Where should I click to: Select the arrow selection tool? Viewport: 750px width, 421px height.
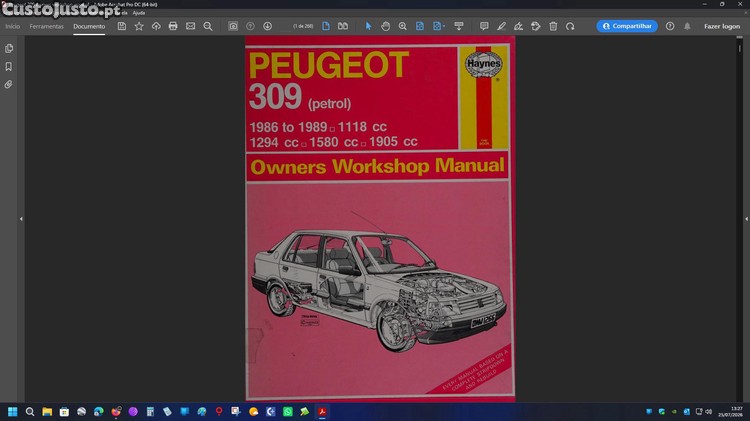click(368, 26)
